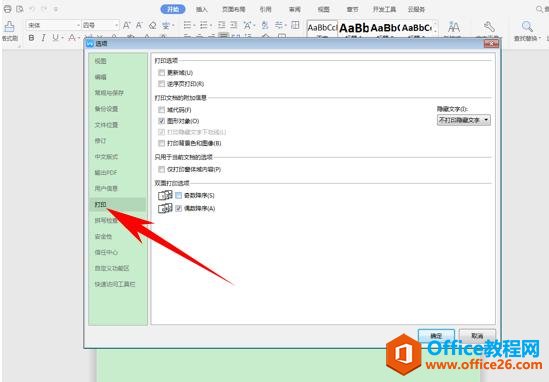Open the 云服务 ribbon tab
549x382 pixels.
[x=416, y=9]
